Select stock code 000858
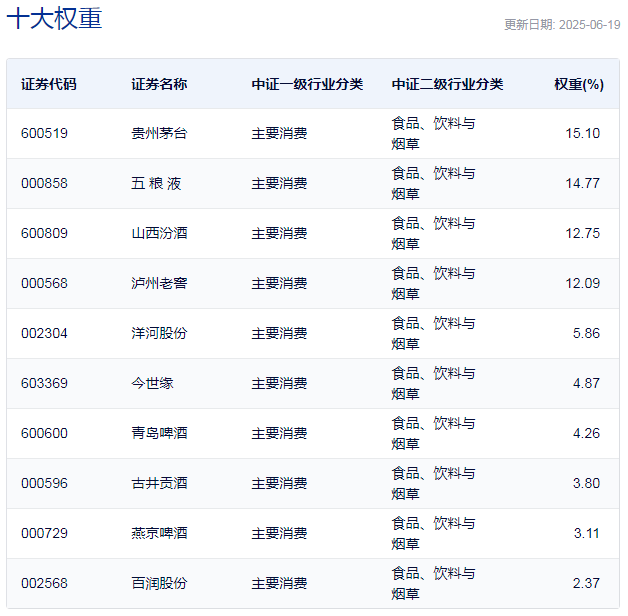This screenshot has height=616, width=628. point(44,183)
